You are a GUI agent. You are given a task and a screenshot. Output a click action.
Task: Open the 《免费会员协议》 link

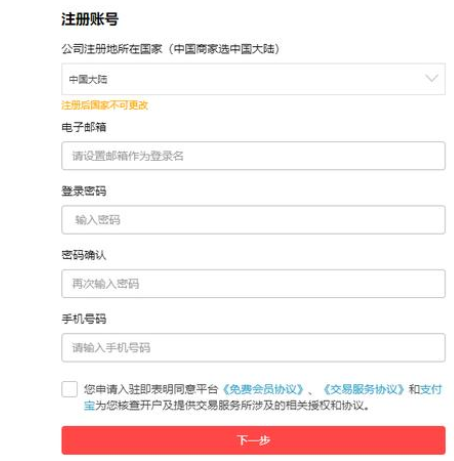pos(263,389)
